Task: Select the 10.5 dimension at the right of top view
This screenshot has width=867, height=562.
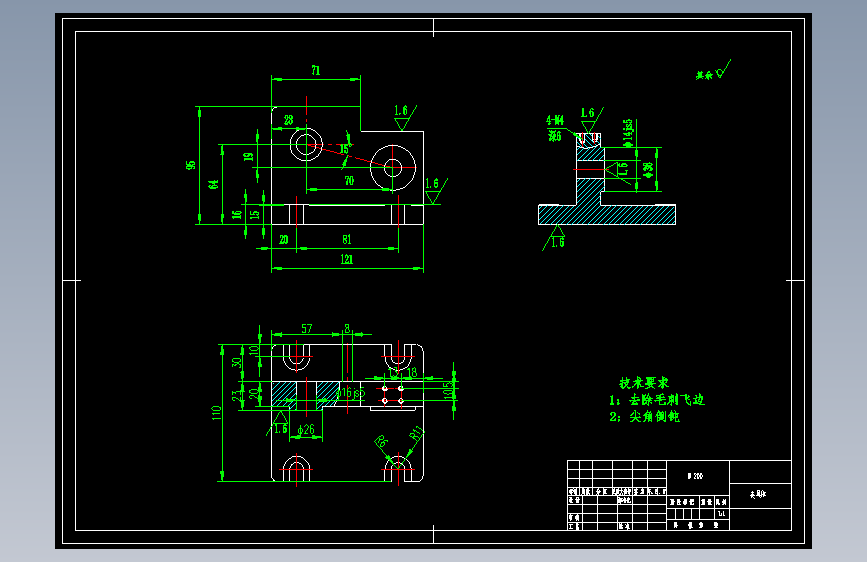Action: point(448,390)
